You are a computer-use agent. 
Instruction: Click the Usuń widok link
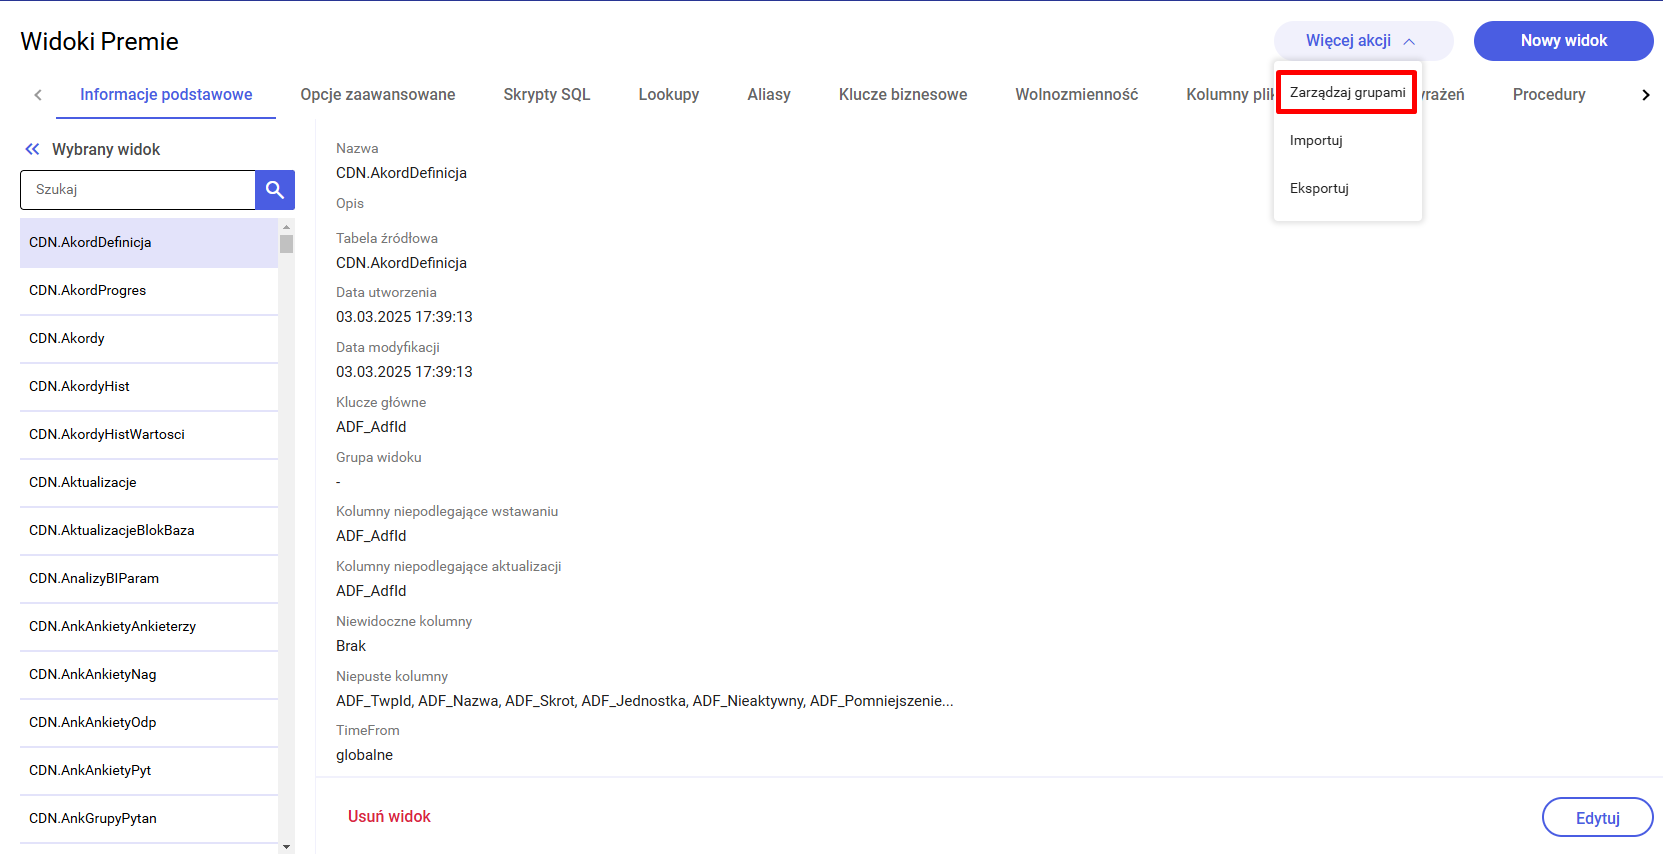tap(389, 816)
